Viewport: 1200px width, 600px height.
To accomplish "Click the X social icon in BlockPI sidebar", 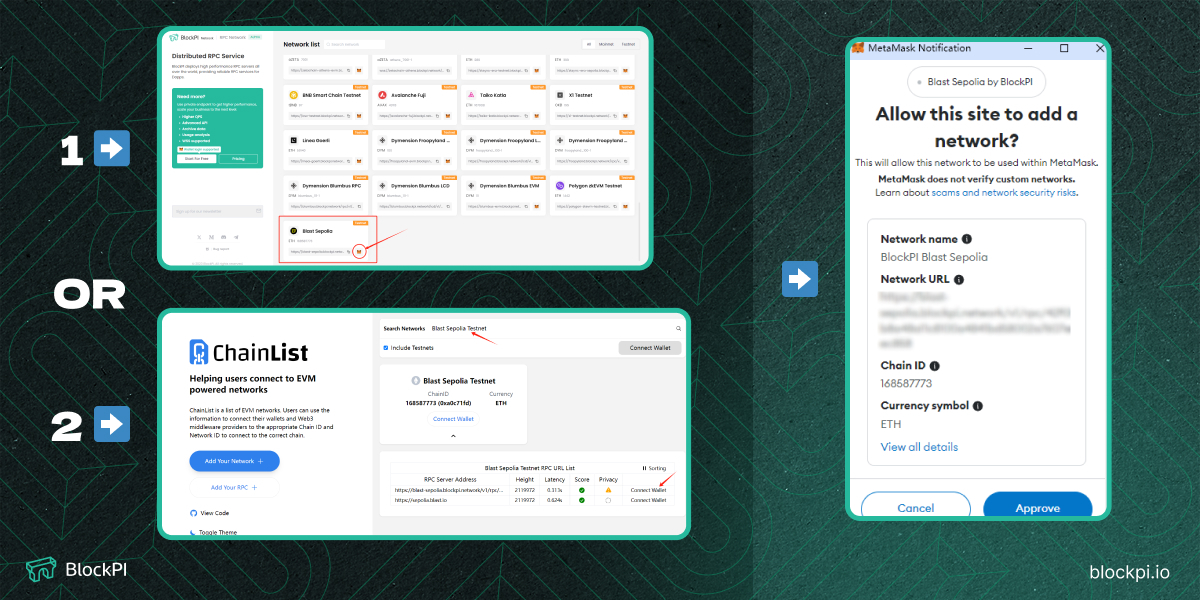I will click(199, 237).
